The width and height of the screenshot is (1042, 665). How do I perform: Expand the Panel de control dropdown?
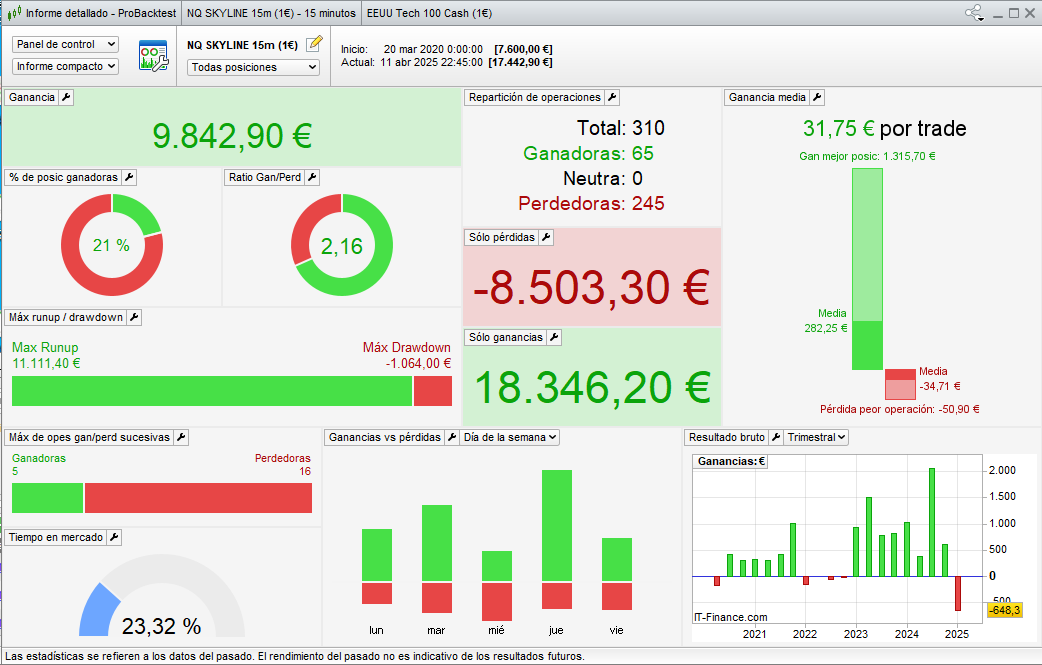(x=66, y=44)
